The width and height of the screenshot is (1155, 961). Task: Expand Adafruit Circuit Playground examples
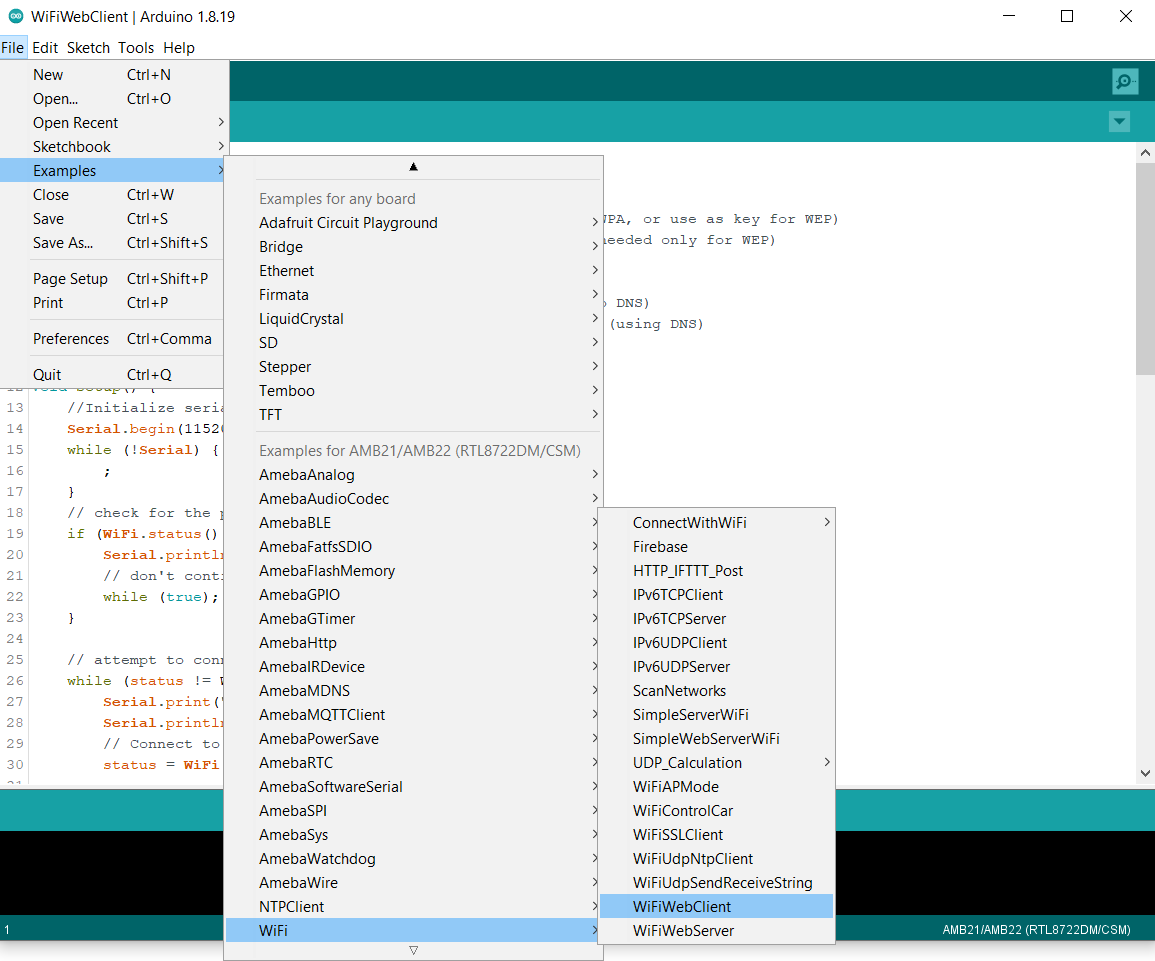click(413, 222)
